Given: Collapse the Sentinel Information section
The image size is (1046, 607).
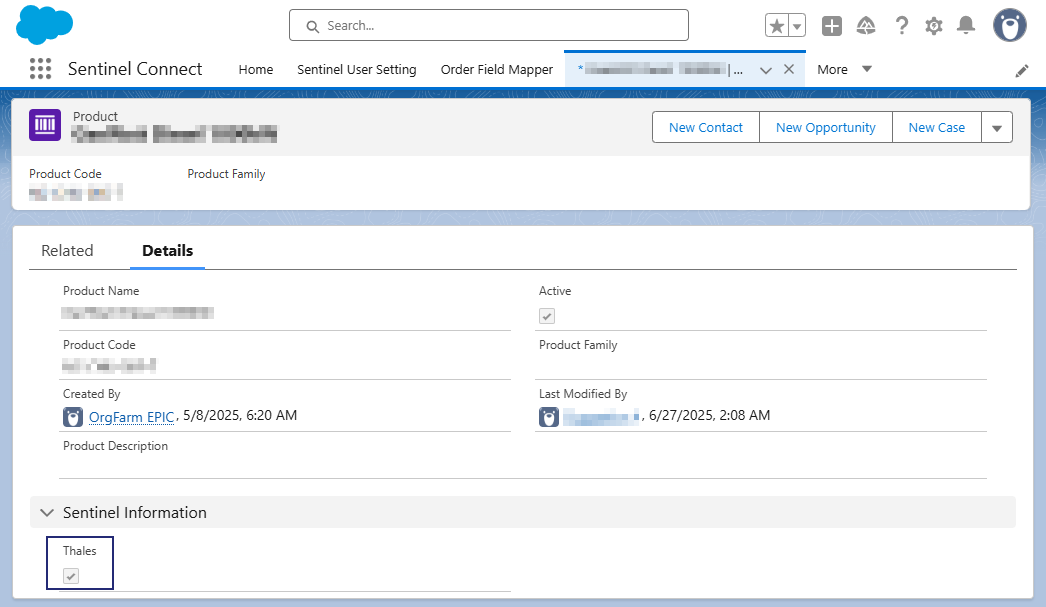Looking at the screenshot, I should pos(46,512).
